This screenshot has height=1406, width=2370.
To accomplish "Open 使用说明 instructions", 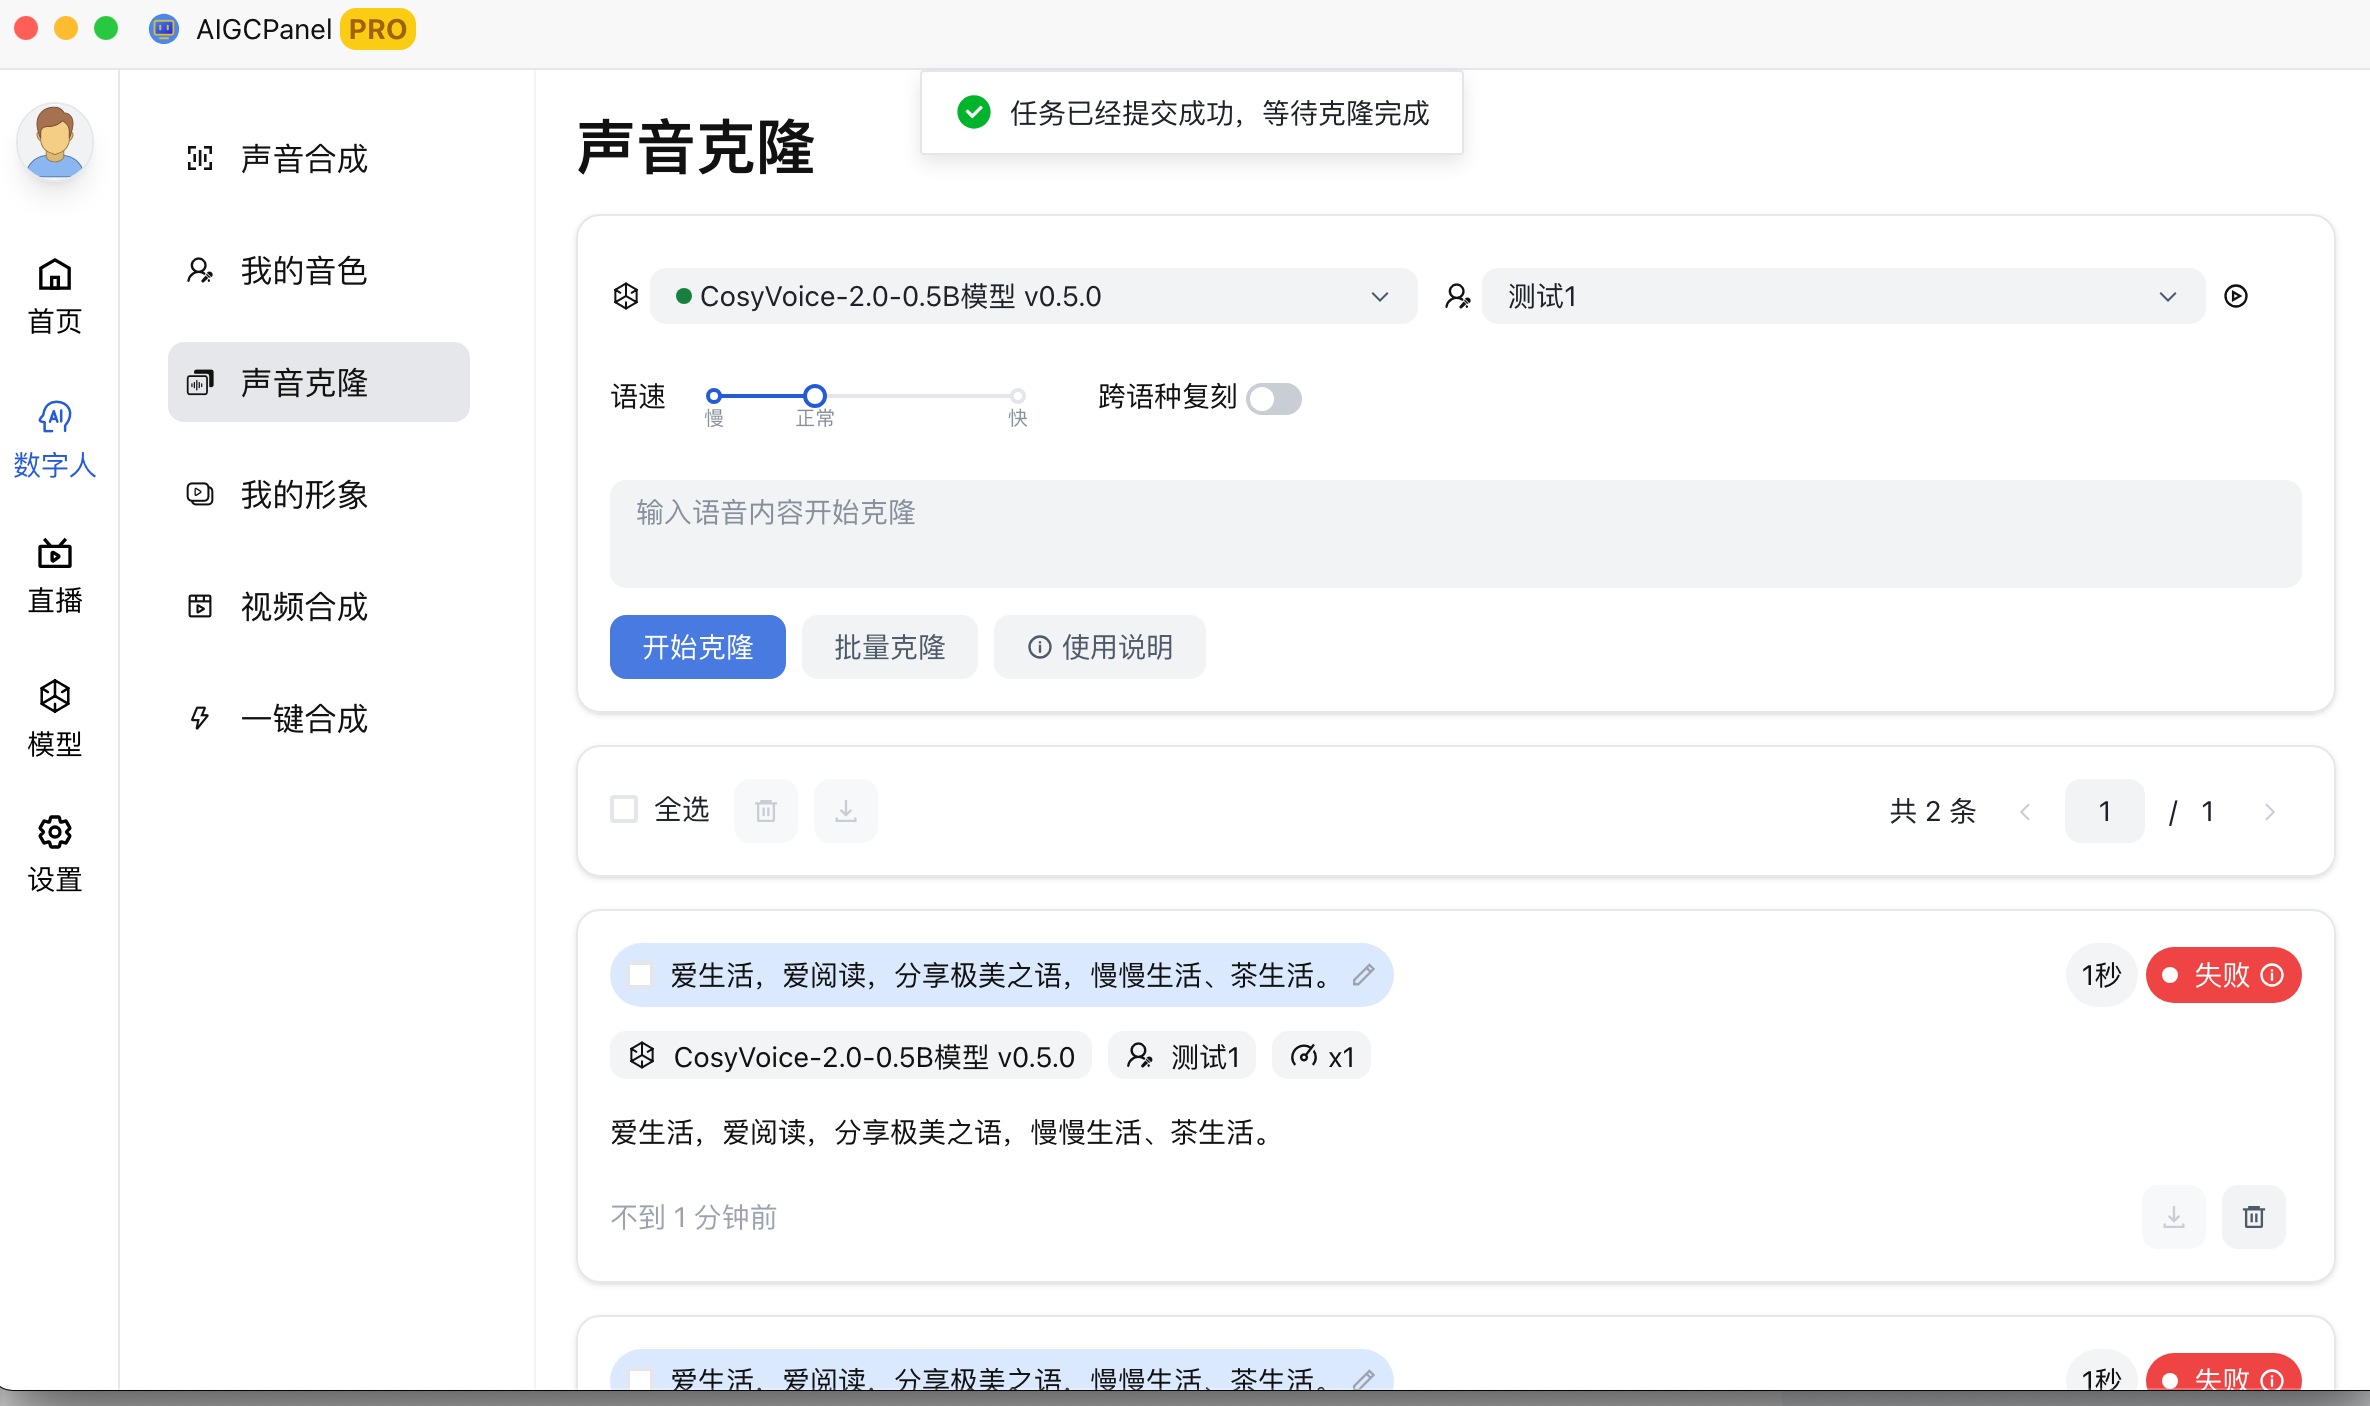I will tap(1100, 647).
